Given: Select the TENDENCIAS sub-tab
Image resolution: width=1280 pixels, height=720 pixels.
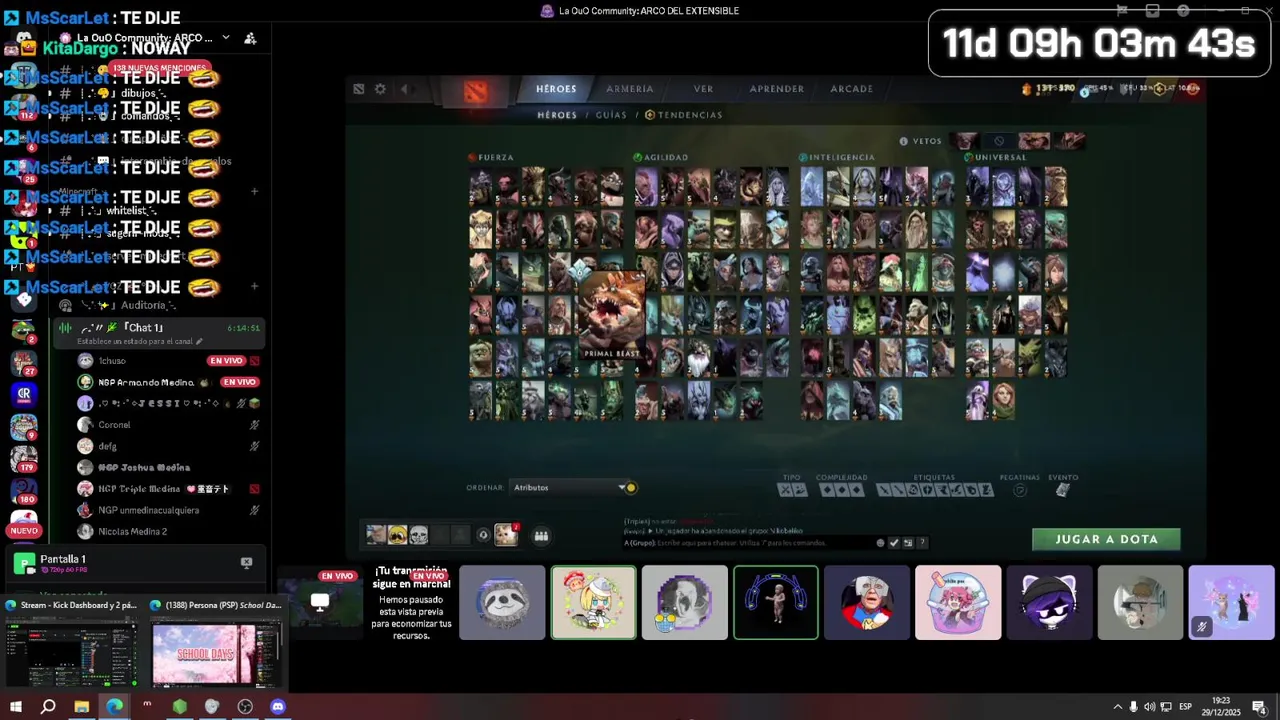Looking at the screenshot, I should 684,115.
